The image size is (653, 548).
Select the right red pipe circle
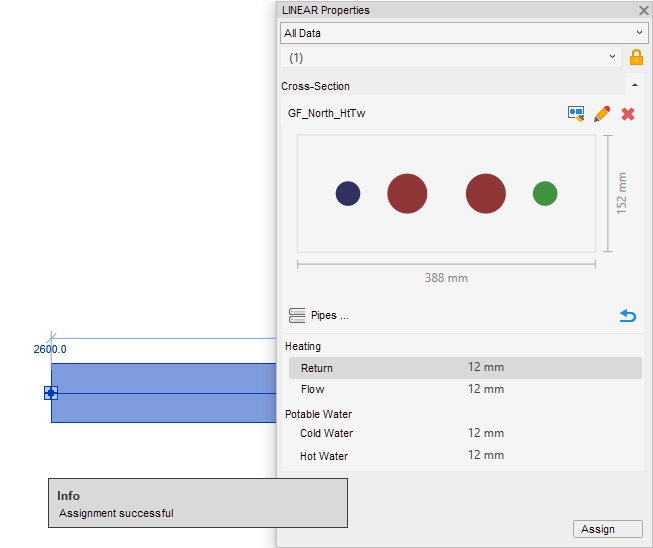coord(486,193)
